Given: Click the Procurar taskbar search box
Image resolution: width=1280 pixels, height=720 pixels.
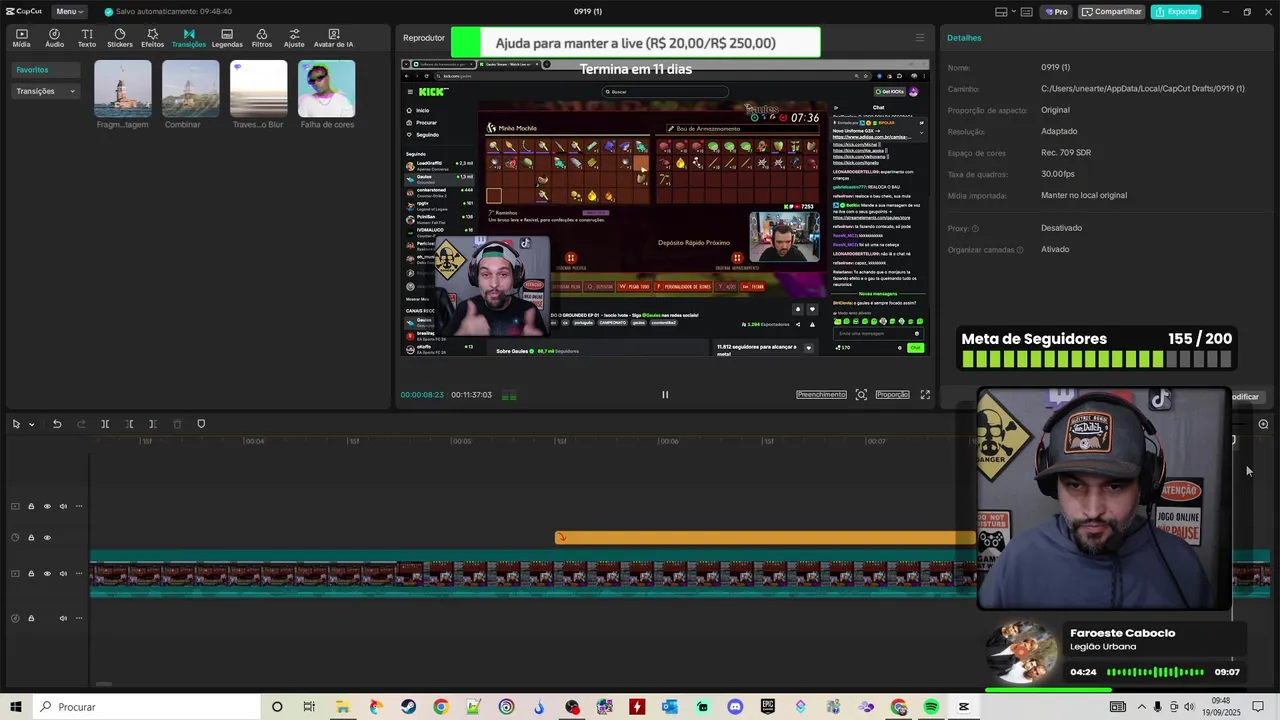Looking at the screenshot, I should [145, 707].
